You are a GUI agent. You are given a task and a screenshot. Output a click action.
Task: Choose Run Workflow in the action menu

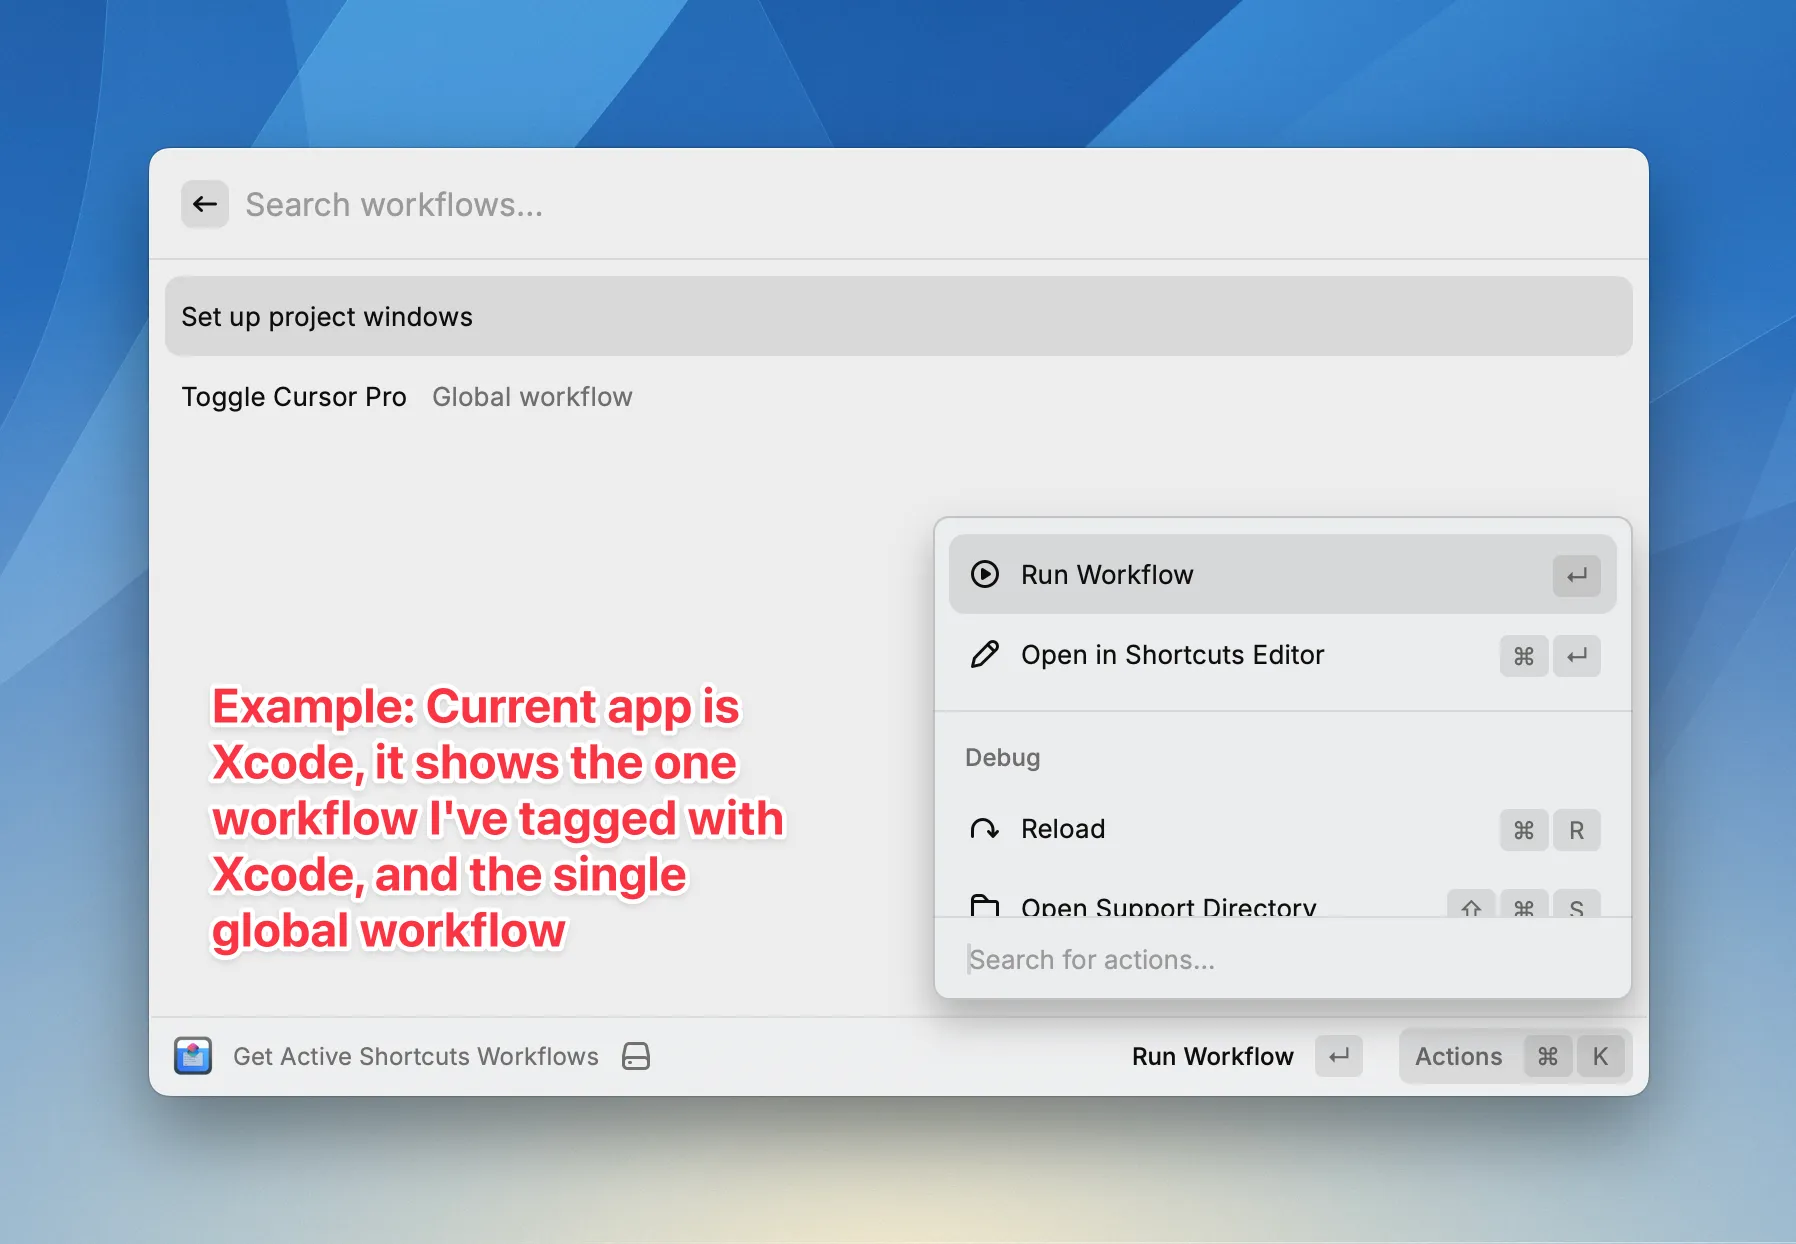click(1282, 574)
